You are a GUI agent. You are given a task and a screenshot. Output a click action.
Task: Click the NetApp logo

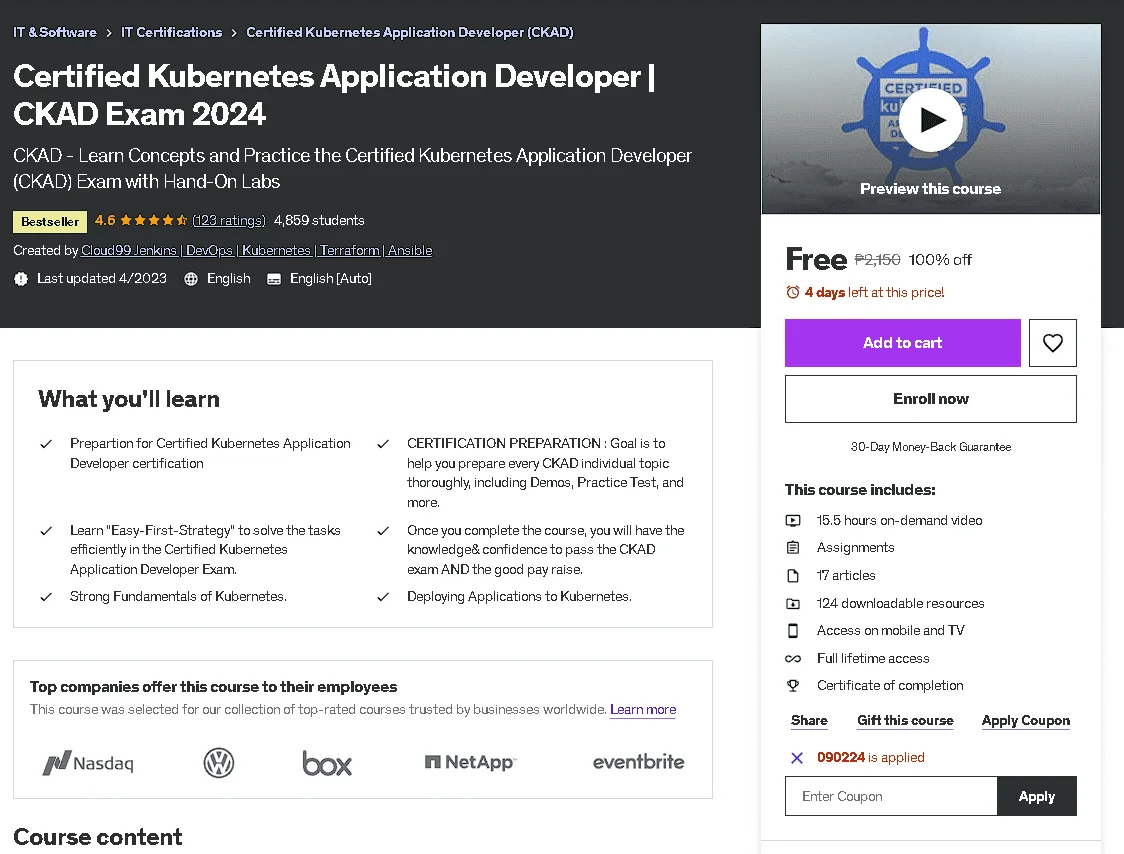click(x=470, y=762)
